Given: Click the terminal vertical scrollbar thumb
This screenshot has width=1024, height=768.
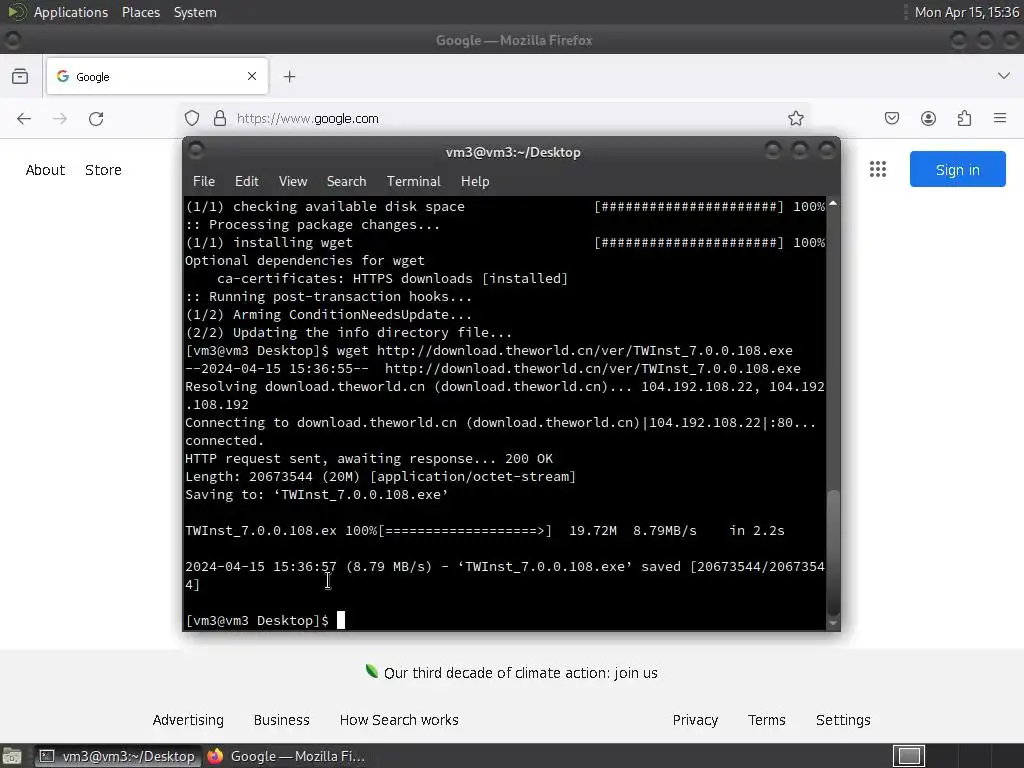Looking at the screenshot, I should coord(833,551).
